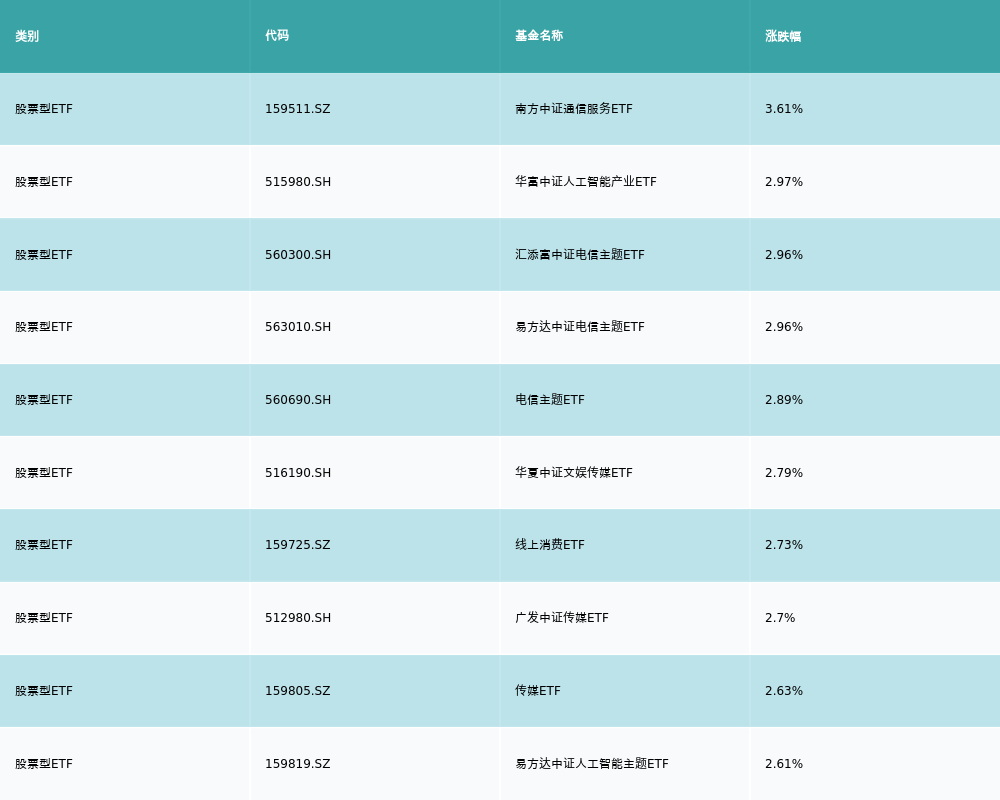The height and width of the screenshot is (800, 1000).
Task: Click fund name 华富中证人工智能产业ETF
Action: pyautogui.click(x=585, y=182)
